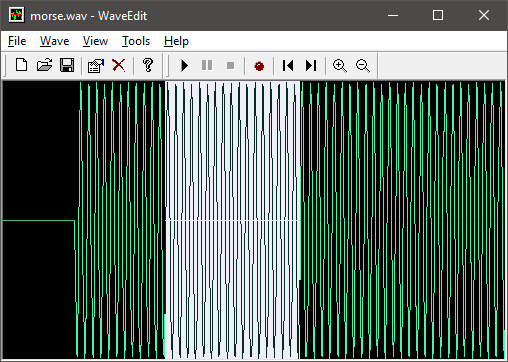This screenshot has height=362, width=508.
Task: Save morse.wav with the floppy disk icon
Action: click(67, 65)
